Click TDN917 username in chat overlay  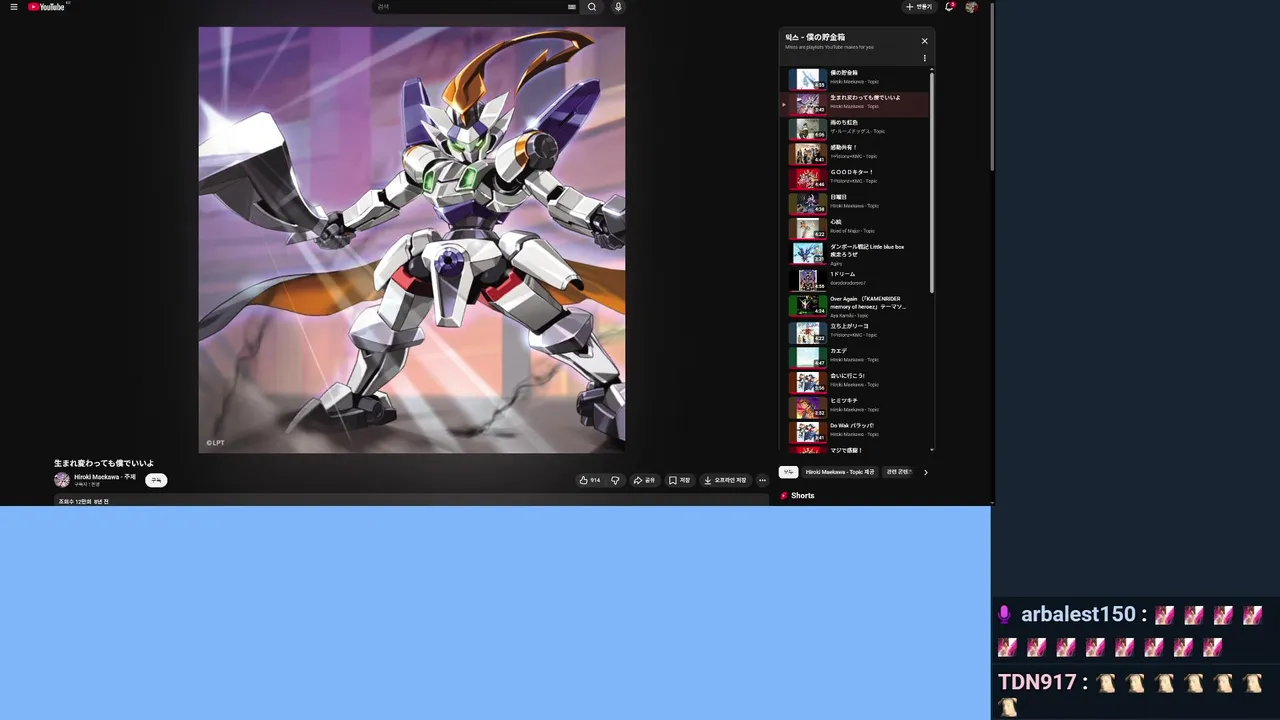pyautogui.click(x=1036, y=682)
